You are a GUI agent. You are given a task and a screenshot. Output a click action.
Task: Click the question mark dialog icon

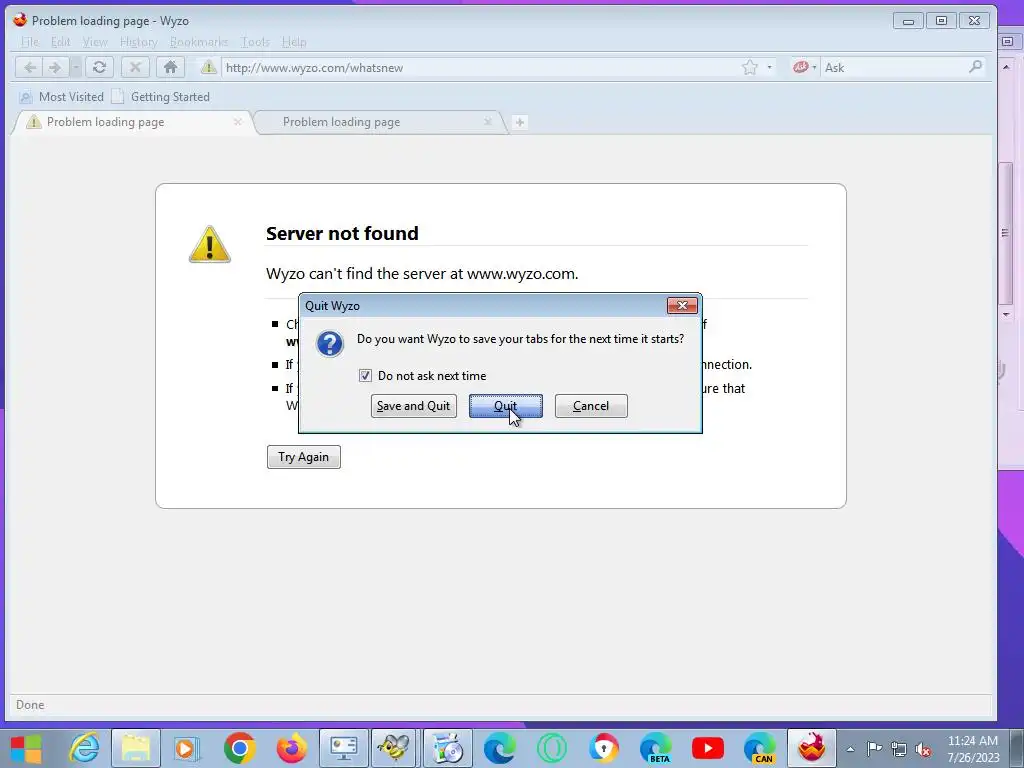click(x=330, y=343)
